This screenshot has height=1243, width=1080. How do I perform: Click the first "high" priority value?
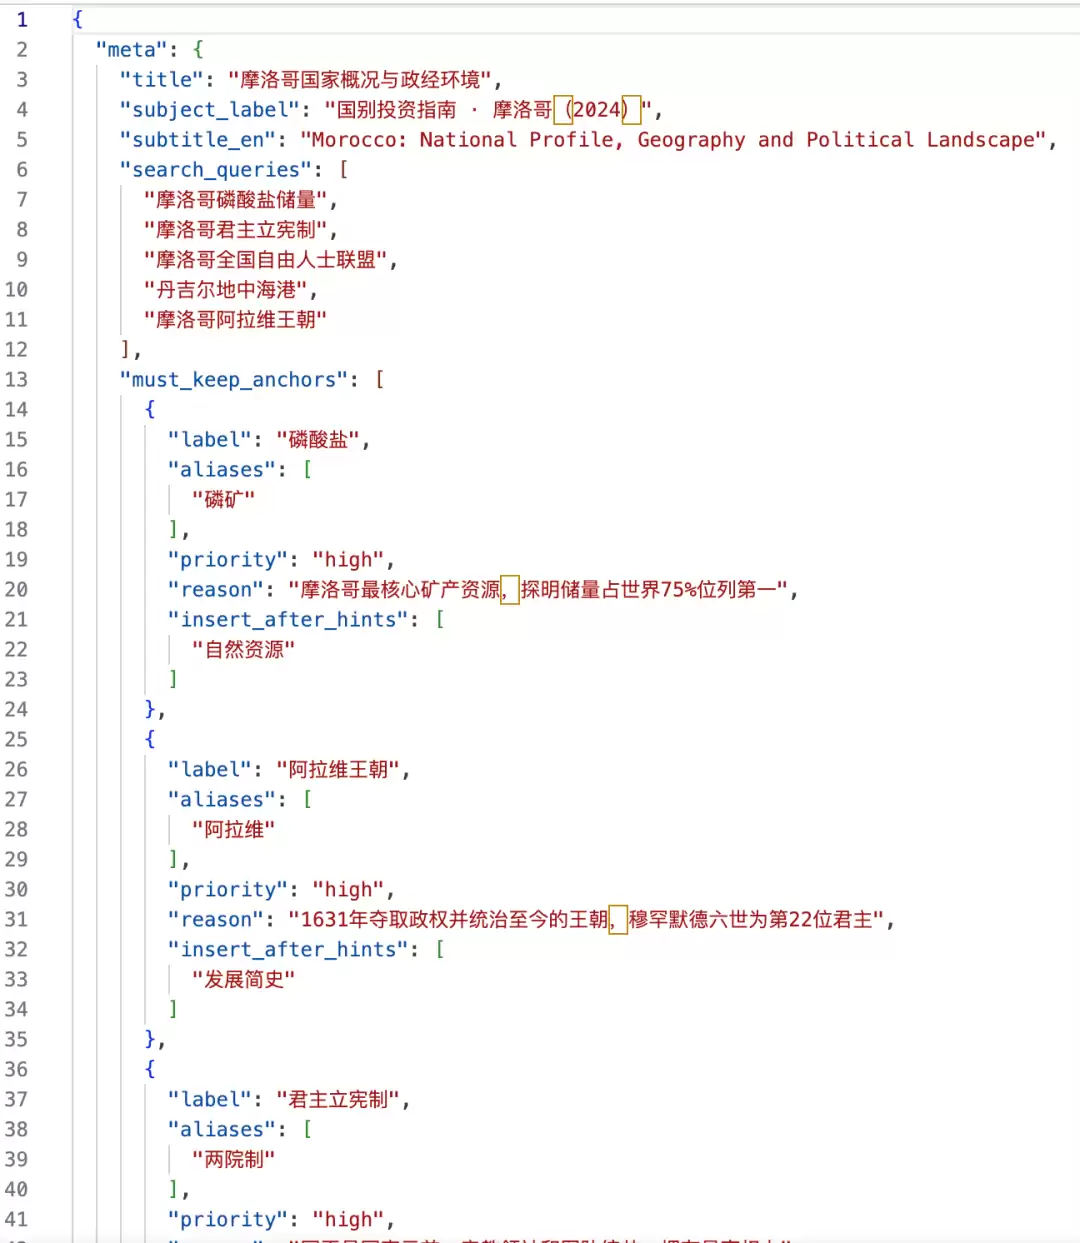point(348,559)
